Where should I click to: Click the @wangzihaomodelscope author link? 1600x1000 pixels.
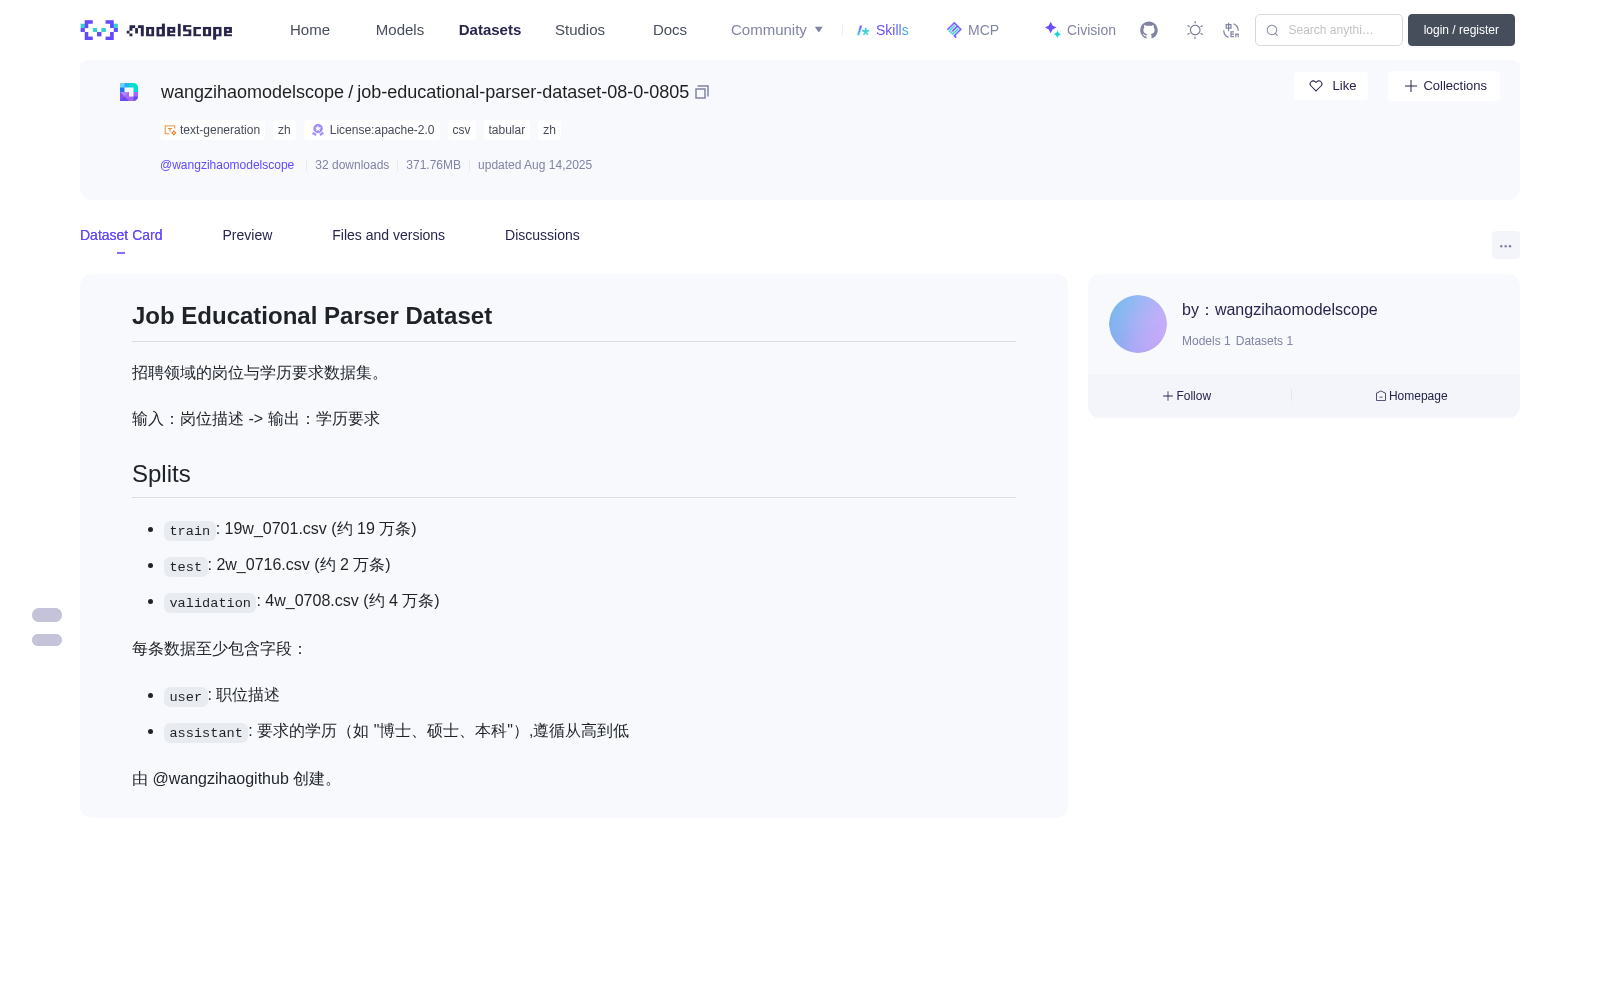coord(227,165)
